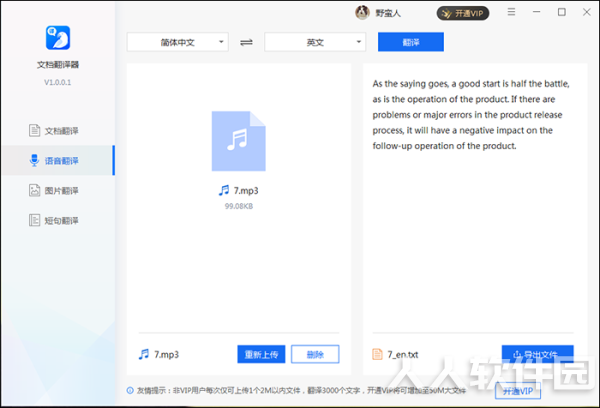Open the hamburger menu in title bar
Screen dimensions: 600x408
click(x=511, y=12)
